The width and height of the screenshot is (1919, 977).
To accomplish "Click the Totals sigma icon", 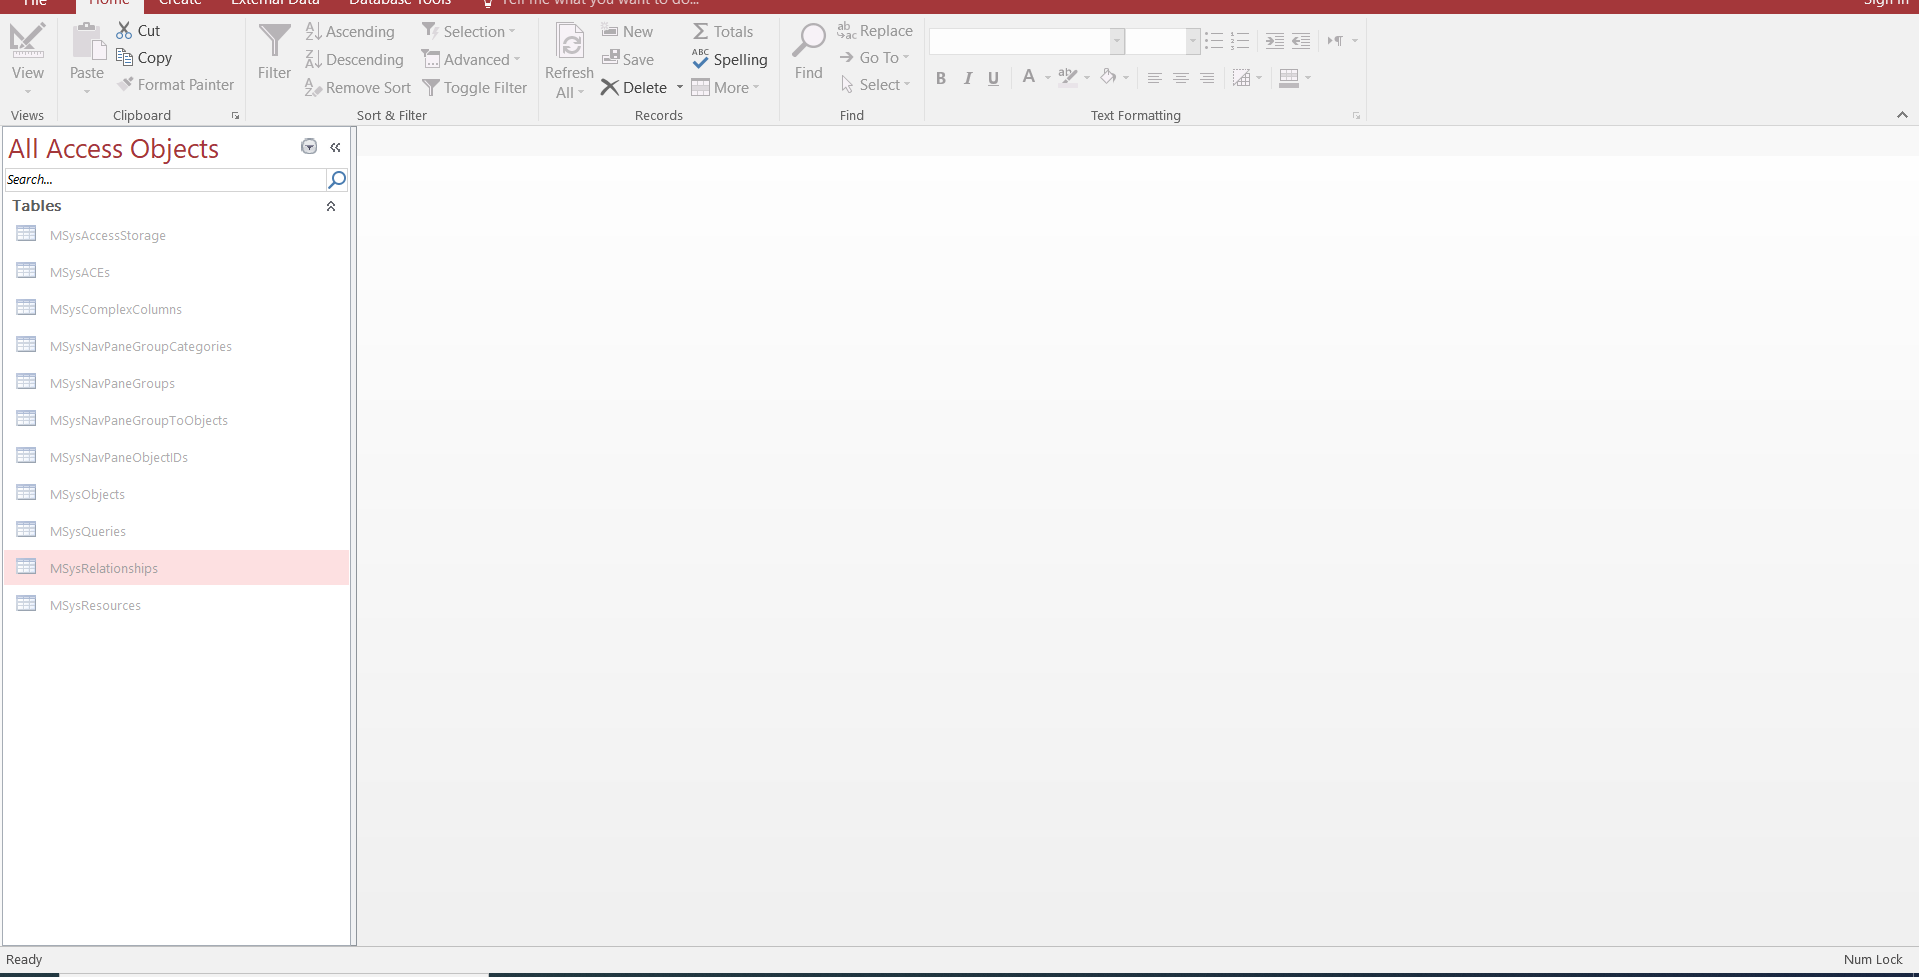I will point(701,32).
